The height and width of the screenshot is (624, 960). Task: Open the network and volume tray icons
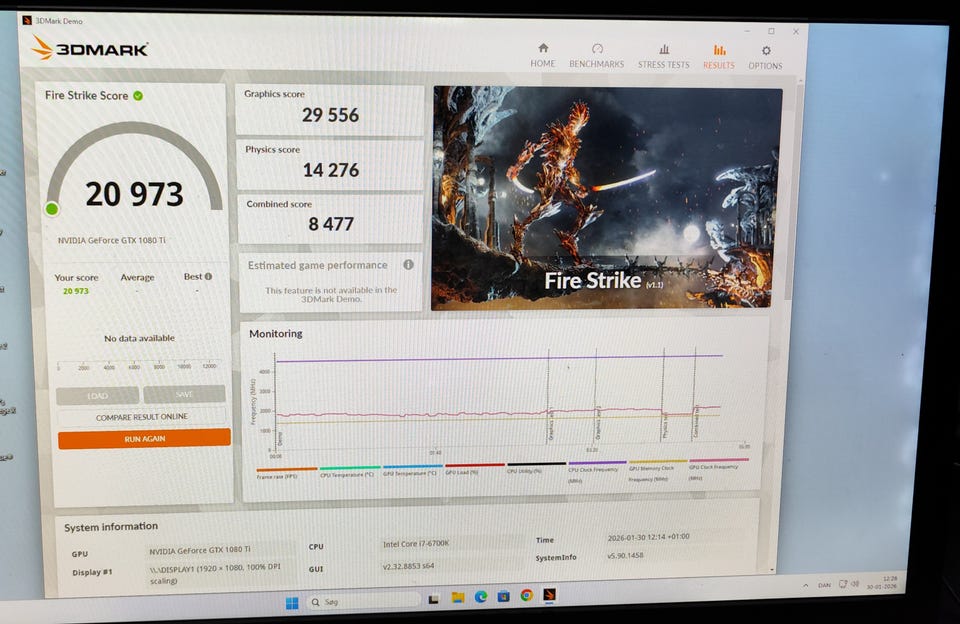tap(849, 584)
